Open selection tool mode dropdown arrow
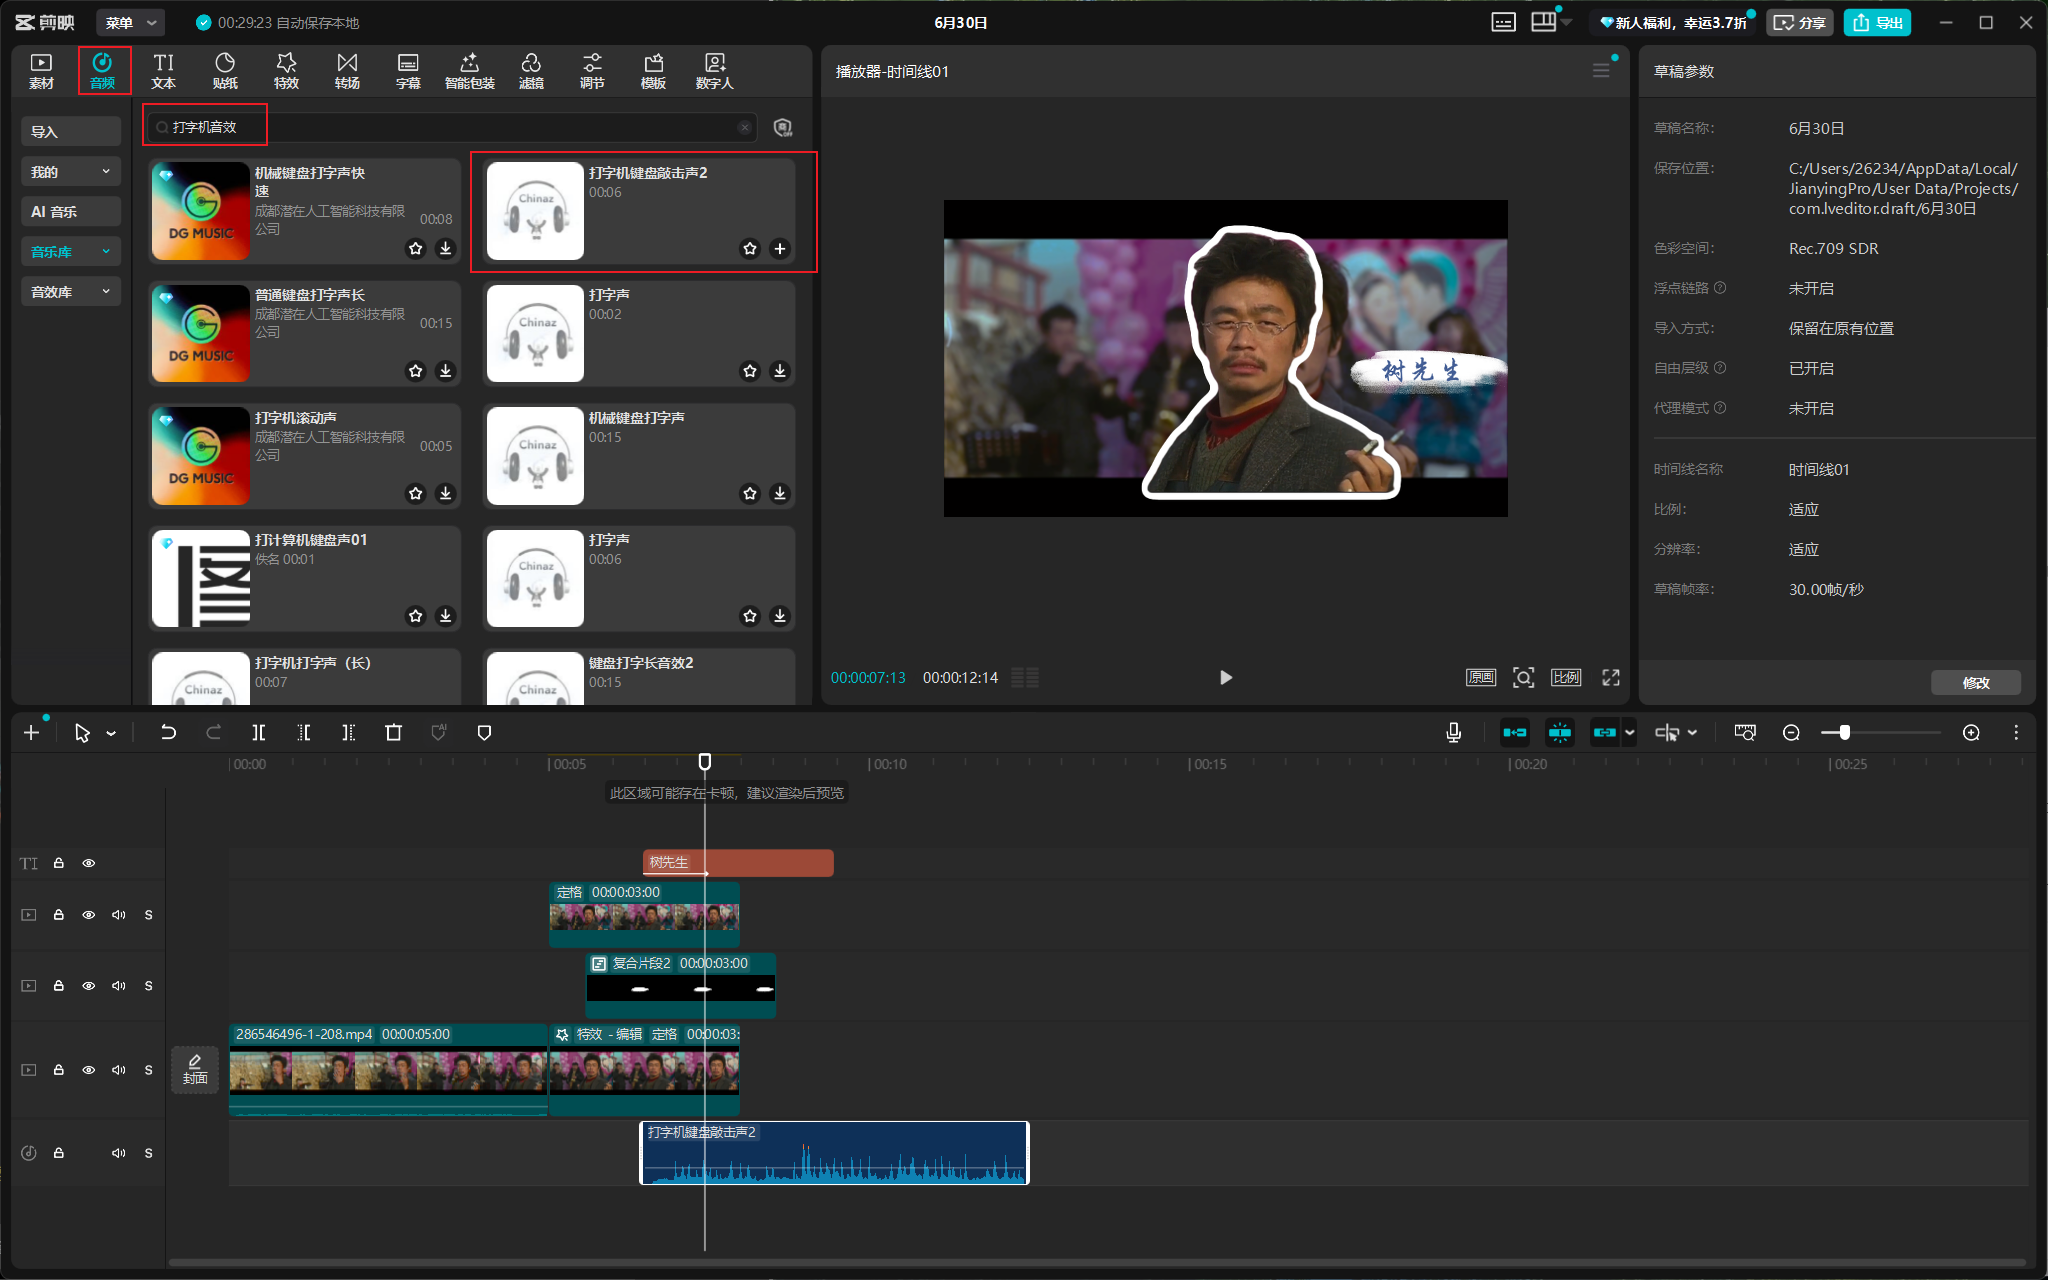The image size is (2048, 1280). tap(111, 734)
